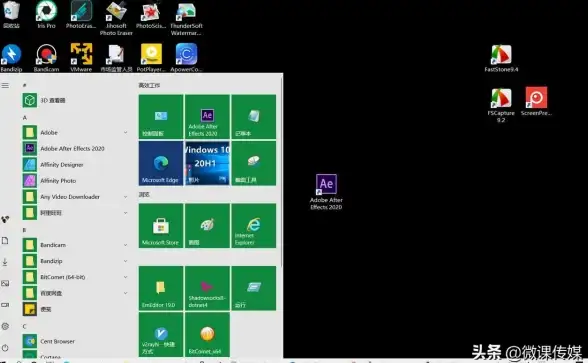Viewport: 588px width, 363px height.
Task: Select the ApowerCompress desktop icon
Action: 186,58
